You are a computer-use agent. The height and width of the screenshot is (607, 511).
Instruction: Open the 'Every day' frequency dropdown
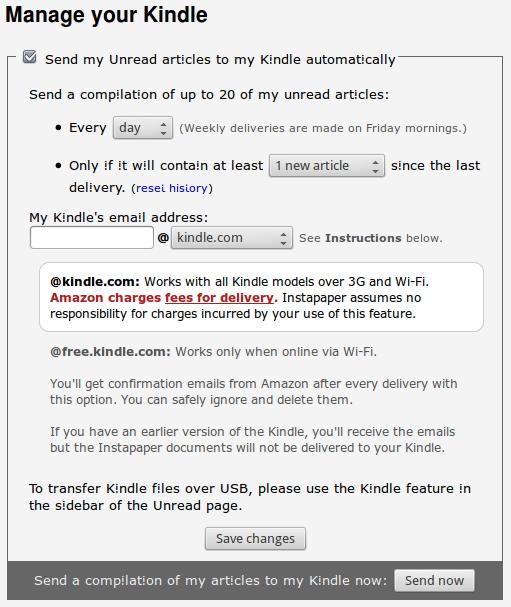143,128
